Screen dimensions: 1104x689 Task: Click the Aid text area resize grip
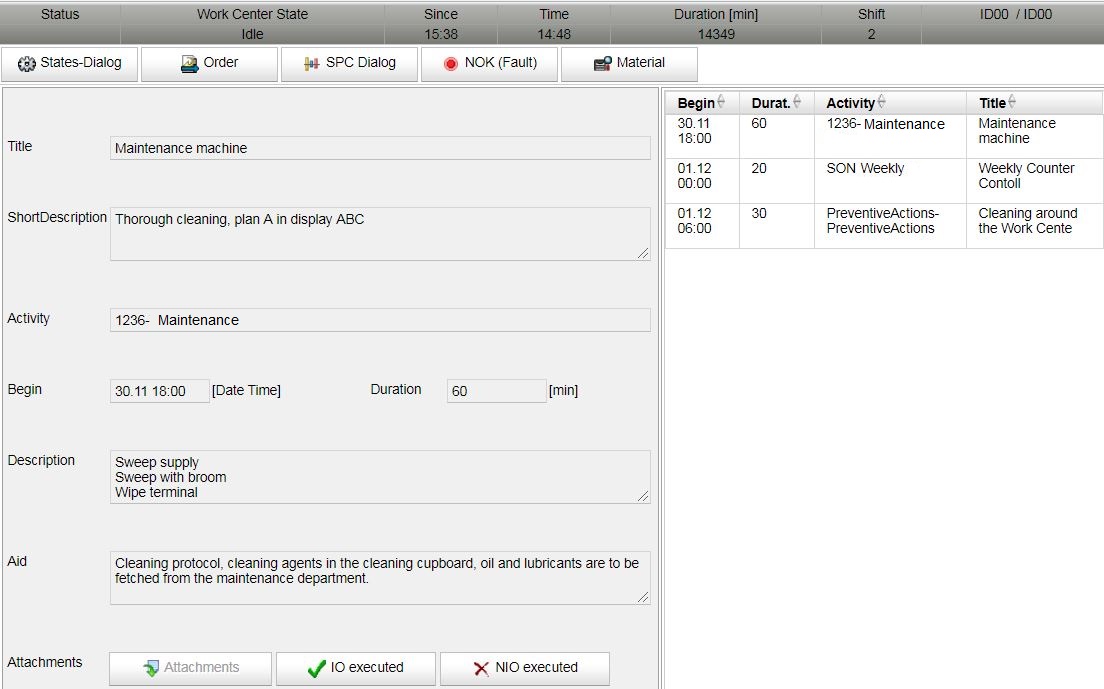coord(643,597)
